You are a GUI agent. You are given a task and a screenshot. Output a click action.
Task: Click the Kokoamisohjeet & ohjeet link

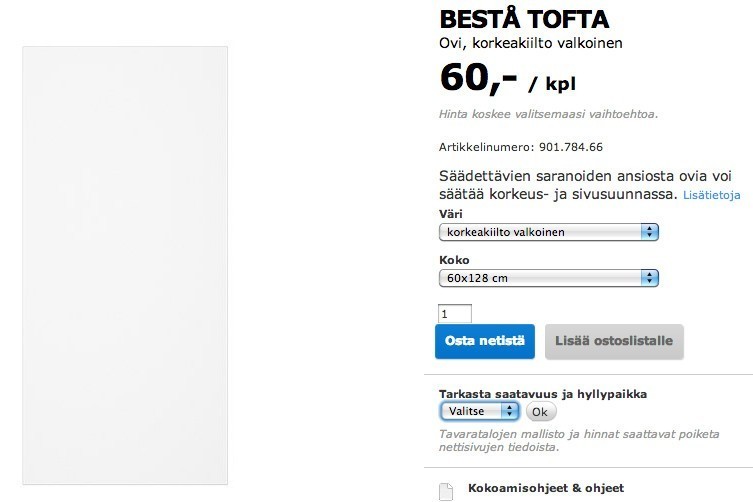[546, 488]
